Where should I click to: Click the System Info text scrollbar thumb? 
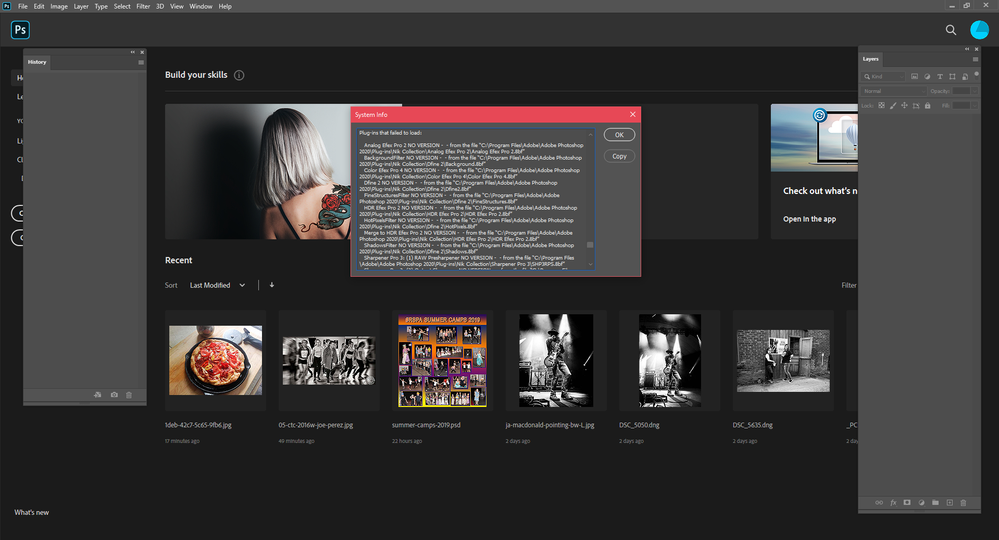[590, 245]
